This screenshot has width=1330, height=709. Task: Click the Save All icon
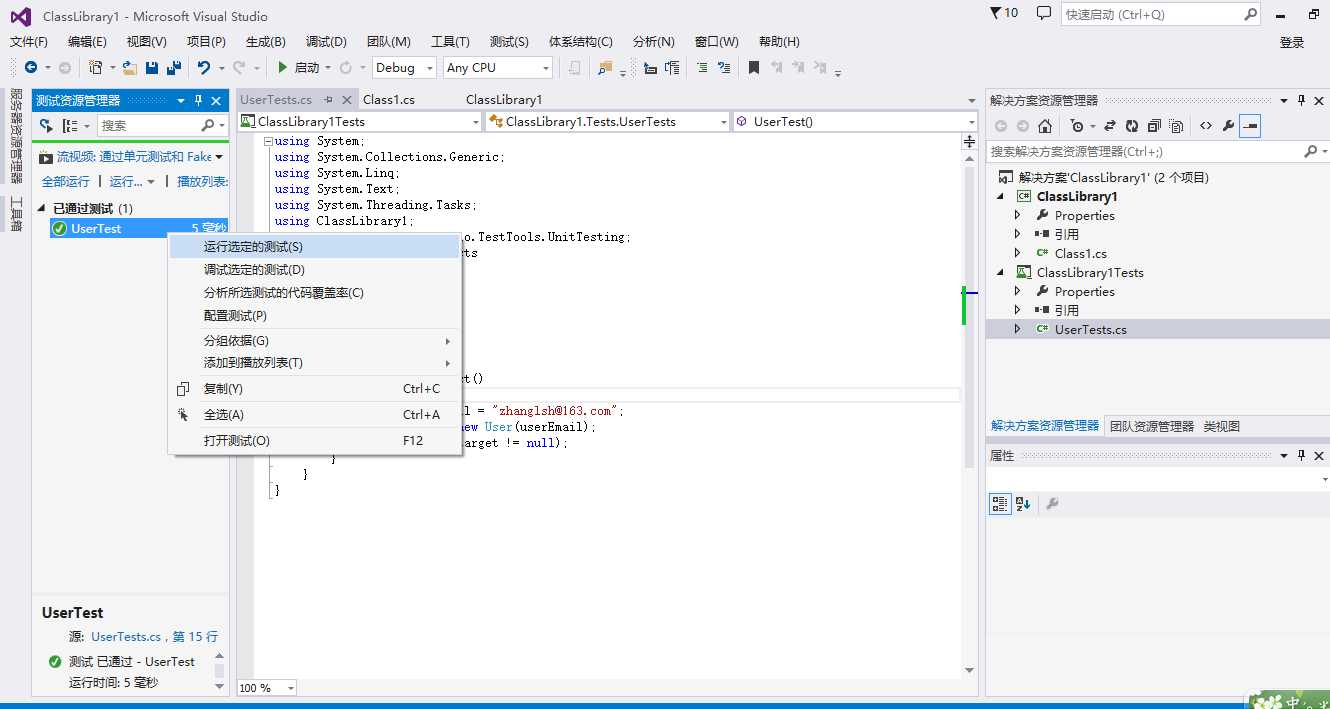coord(174,67)
